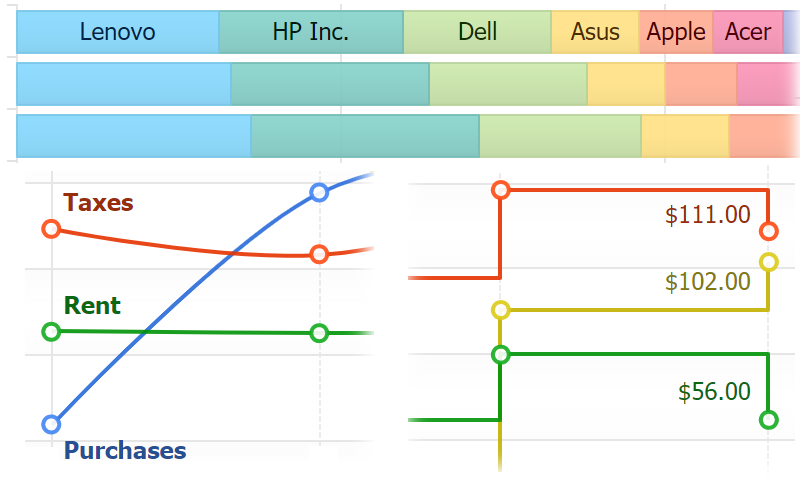Select the HP Inc. bar segment
The image size is (800, 494).
point(310,32)
